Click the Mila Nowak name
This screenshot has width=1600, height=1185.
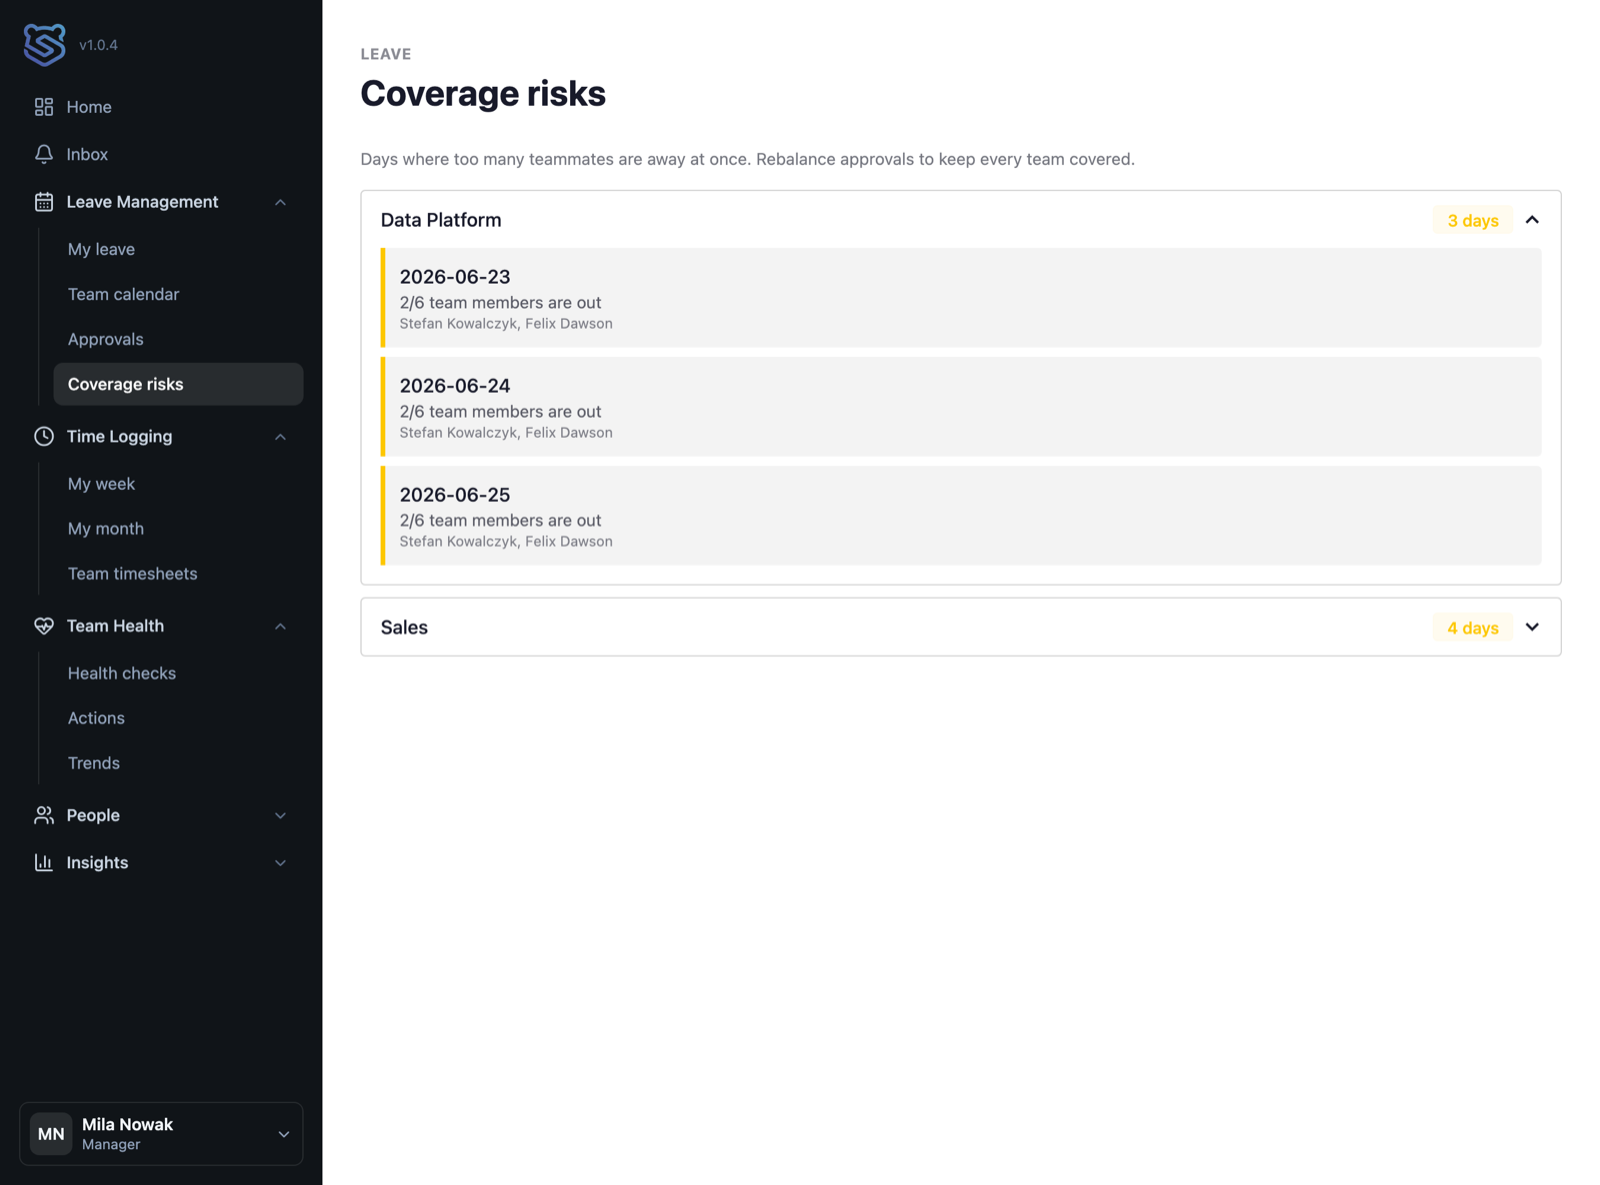[x=127, y=1124]
